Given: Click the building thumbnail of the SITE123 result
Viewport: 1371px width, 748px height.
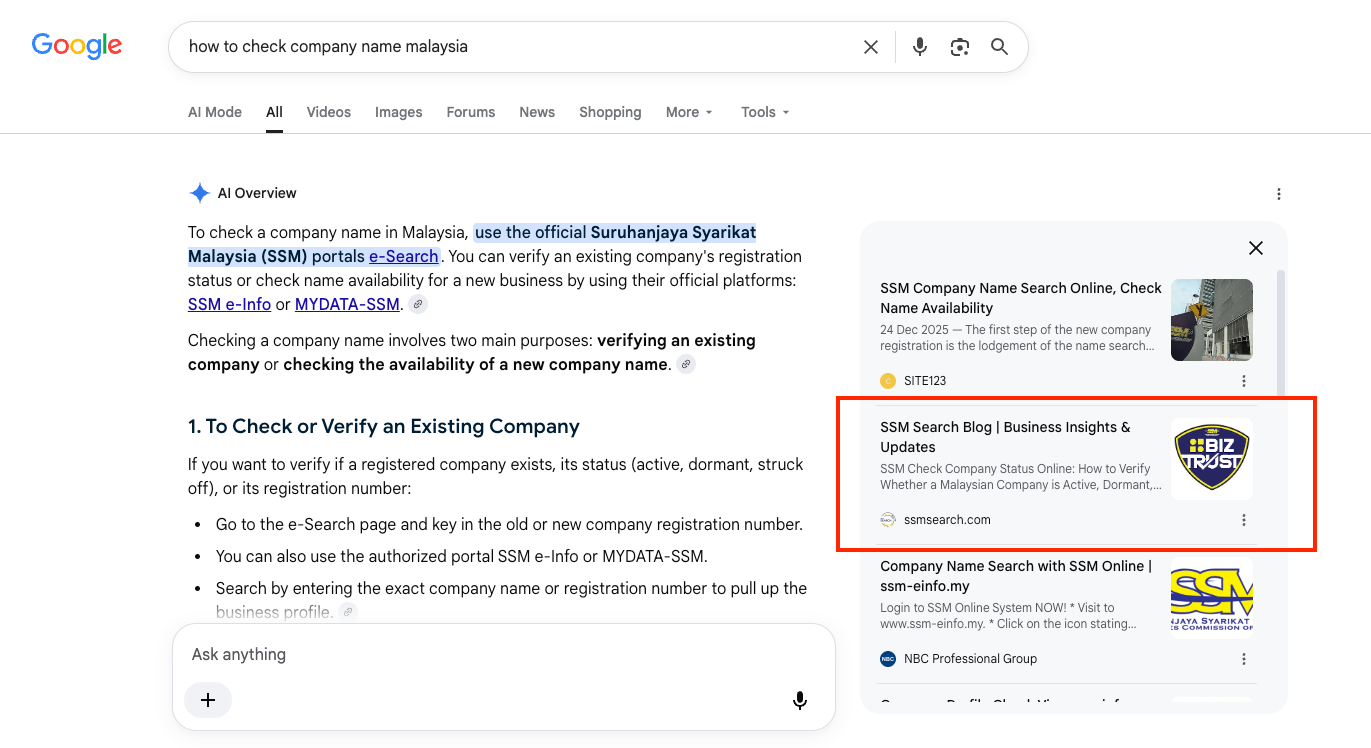Looking at the screenshot, I should pos(1212,320).
